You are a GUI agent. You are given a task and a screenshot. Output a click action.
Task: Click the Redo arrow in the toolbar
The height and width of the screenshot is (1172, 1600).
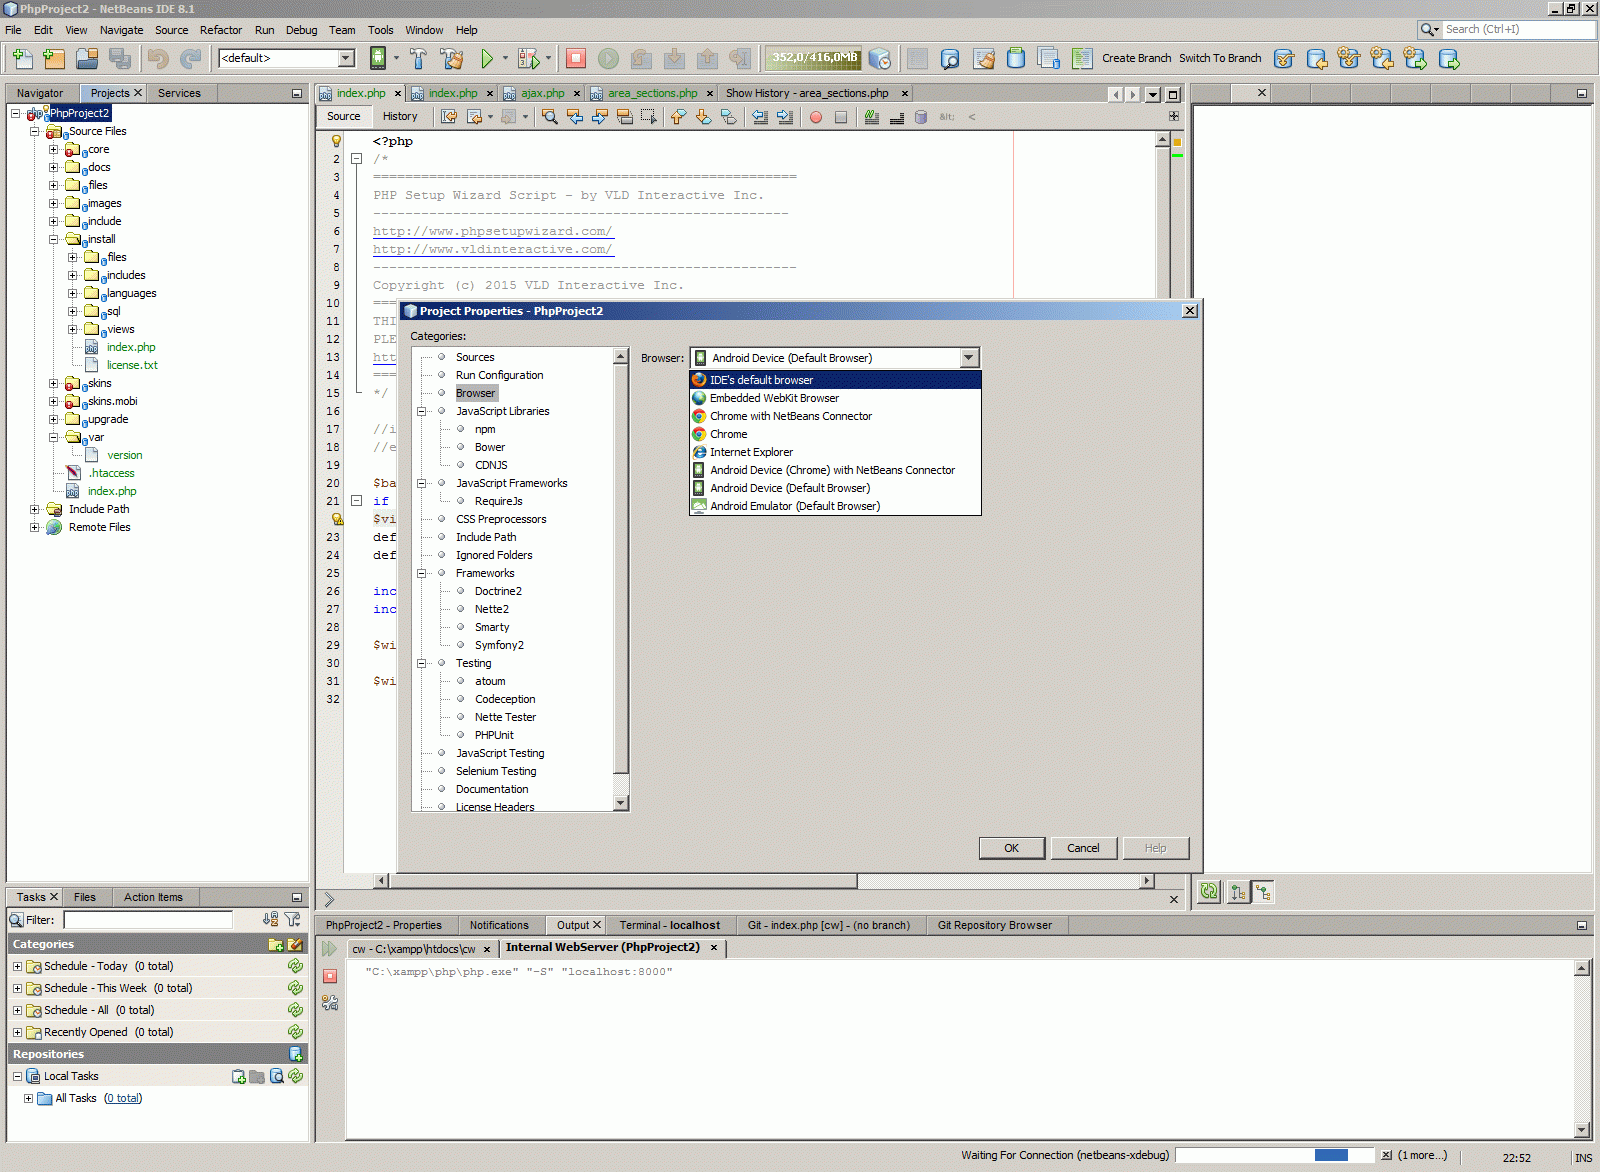point(190,58)
